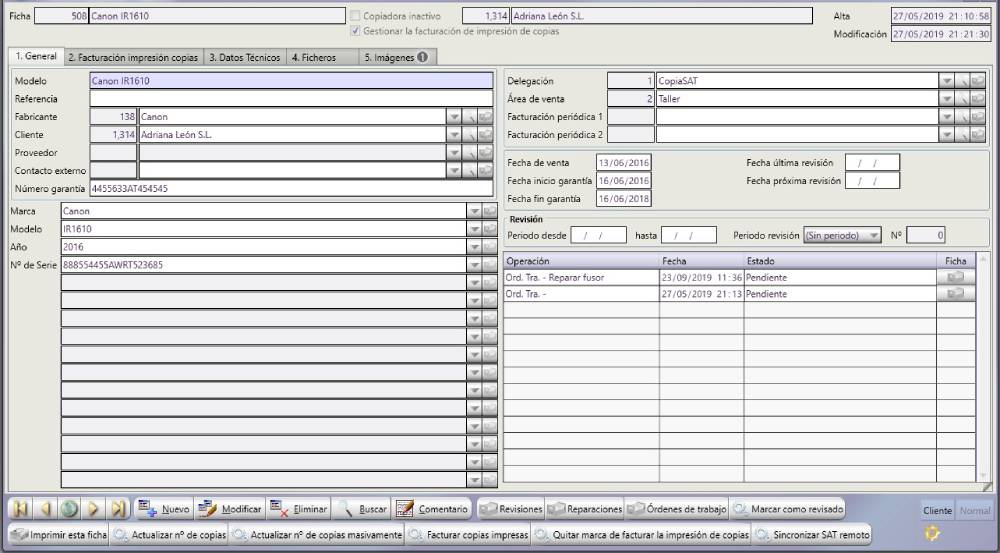Open the Periodo revisión combo box
This screenshot has height=553, width=1000.
click(842, 235)
